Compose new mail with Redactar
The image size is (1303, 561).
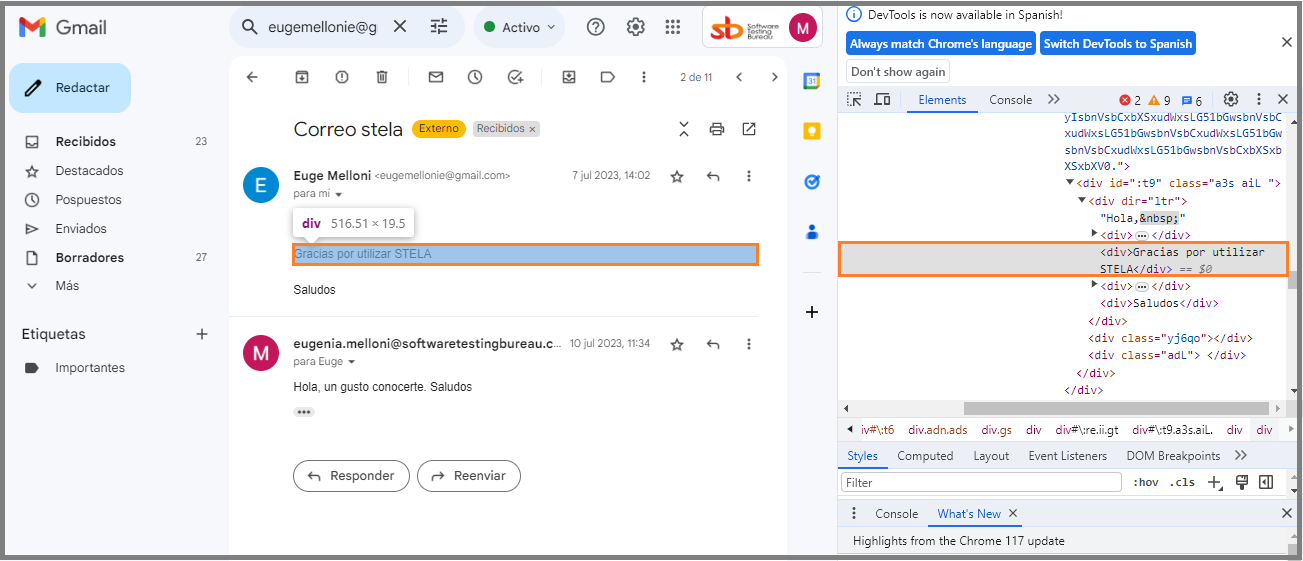click(70, 88)
